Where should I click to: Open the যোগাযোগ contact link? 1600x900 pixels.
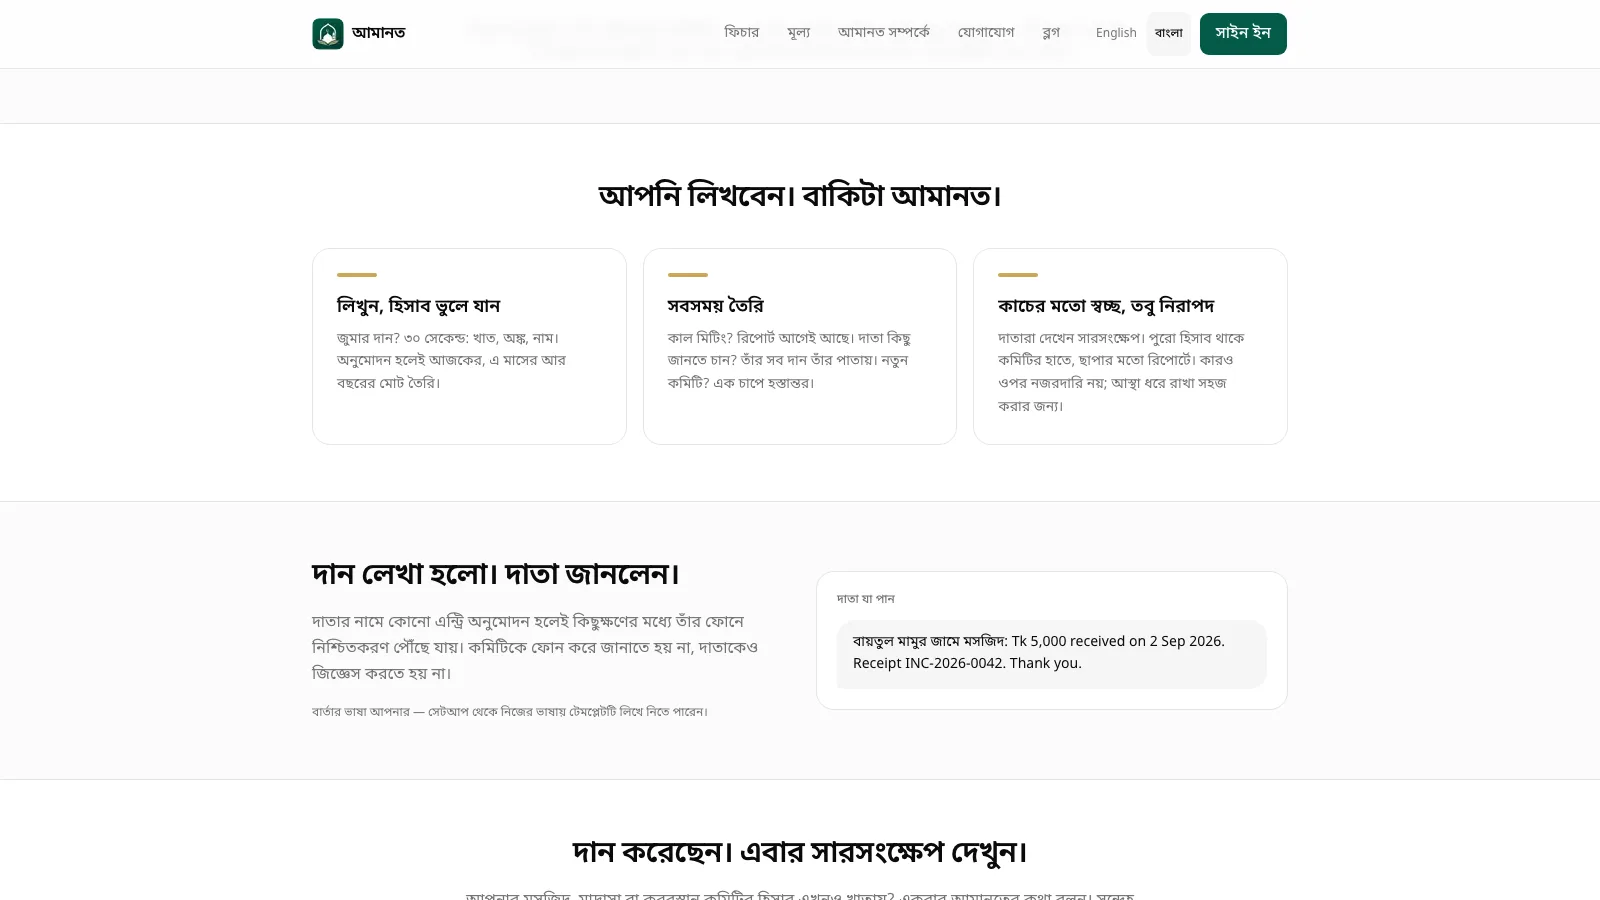click(986, 33)
